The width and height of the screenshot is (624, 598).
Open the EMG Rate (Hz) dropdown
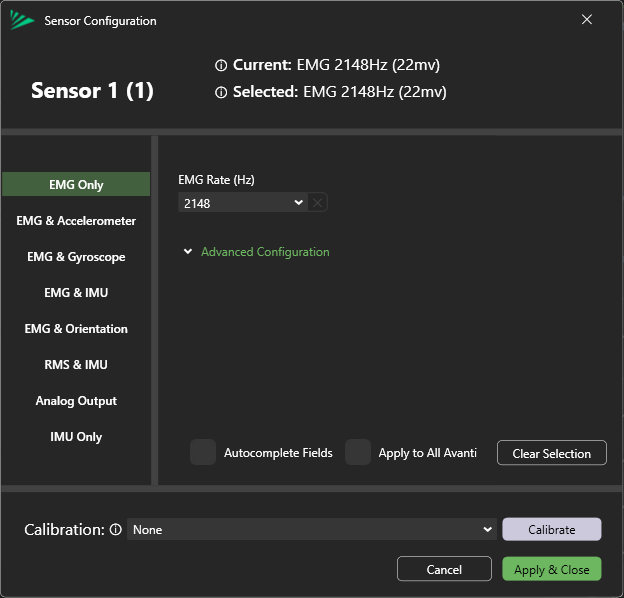(x=243, y=203)
